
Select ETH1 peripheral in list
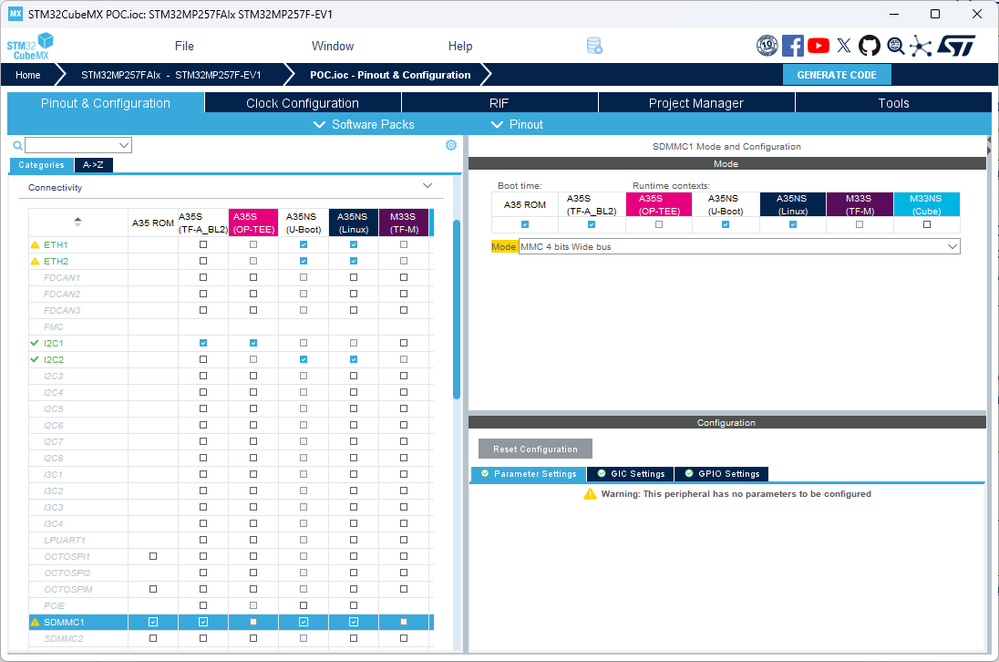pyautogui.click(x=55, y=245)
